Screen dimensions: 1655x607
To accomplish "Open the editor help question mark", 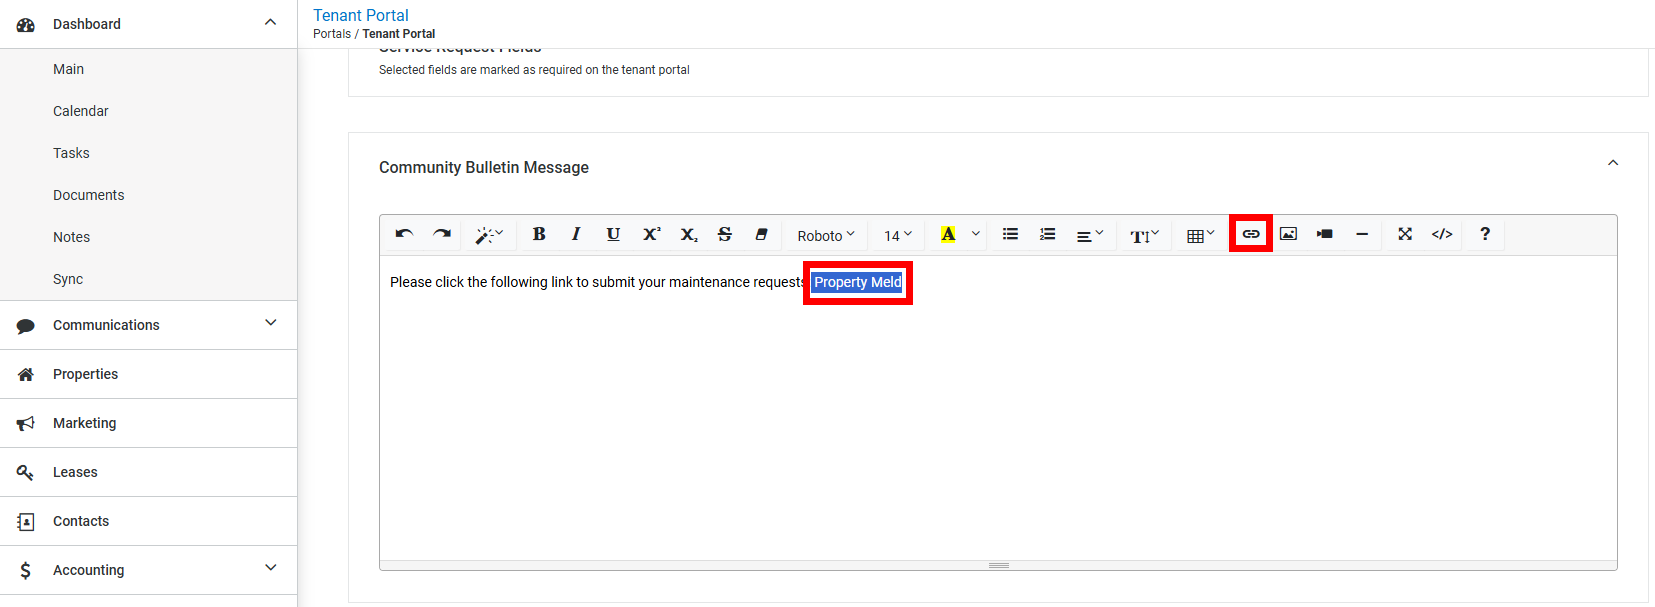I will (1485, 234).
